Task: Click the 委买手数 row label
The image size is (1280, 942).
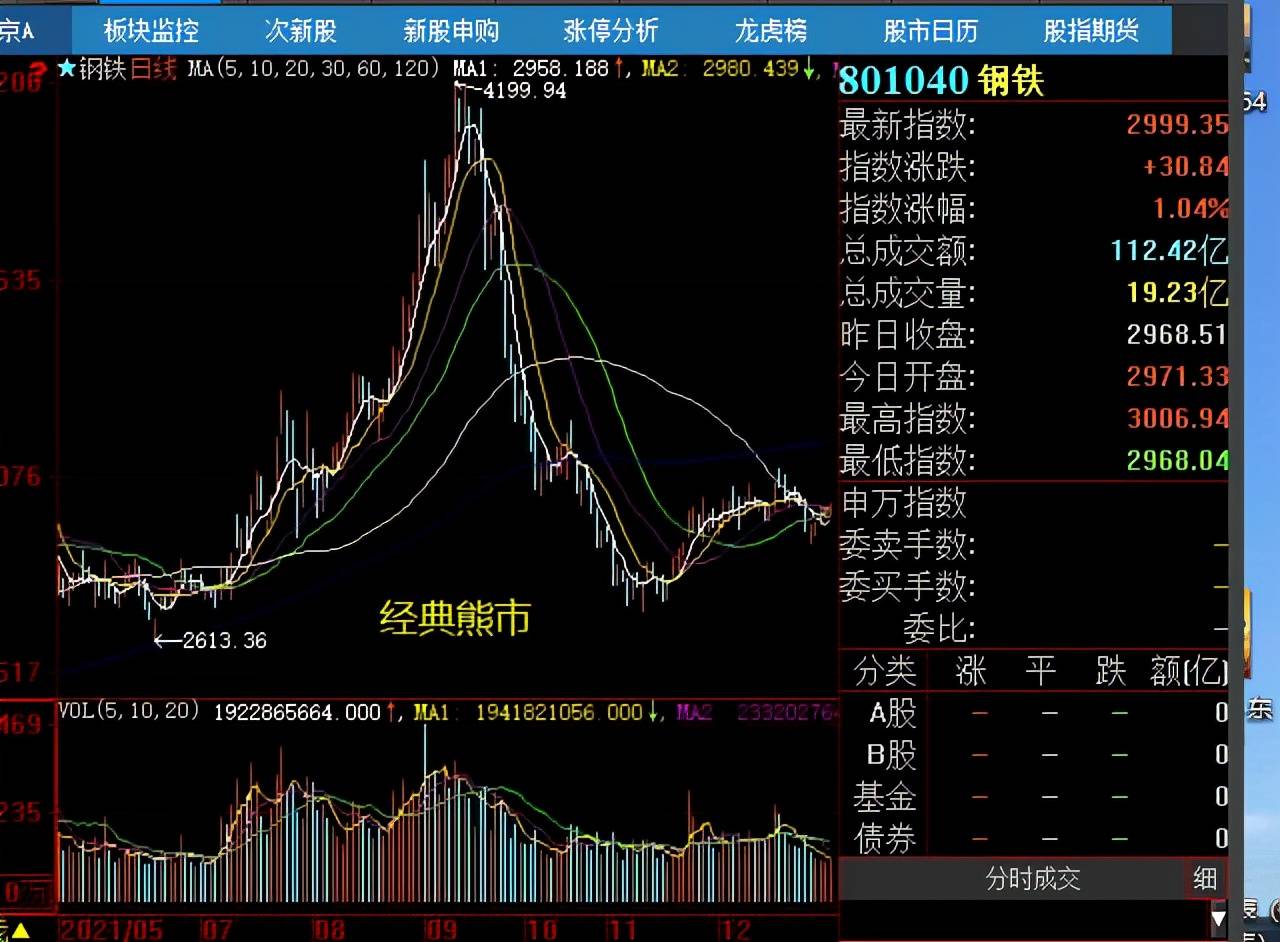Action: tap(908, 587)
